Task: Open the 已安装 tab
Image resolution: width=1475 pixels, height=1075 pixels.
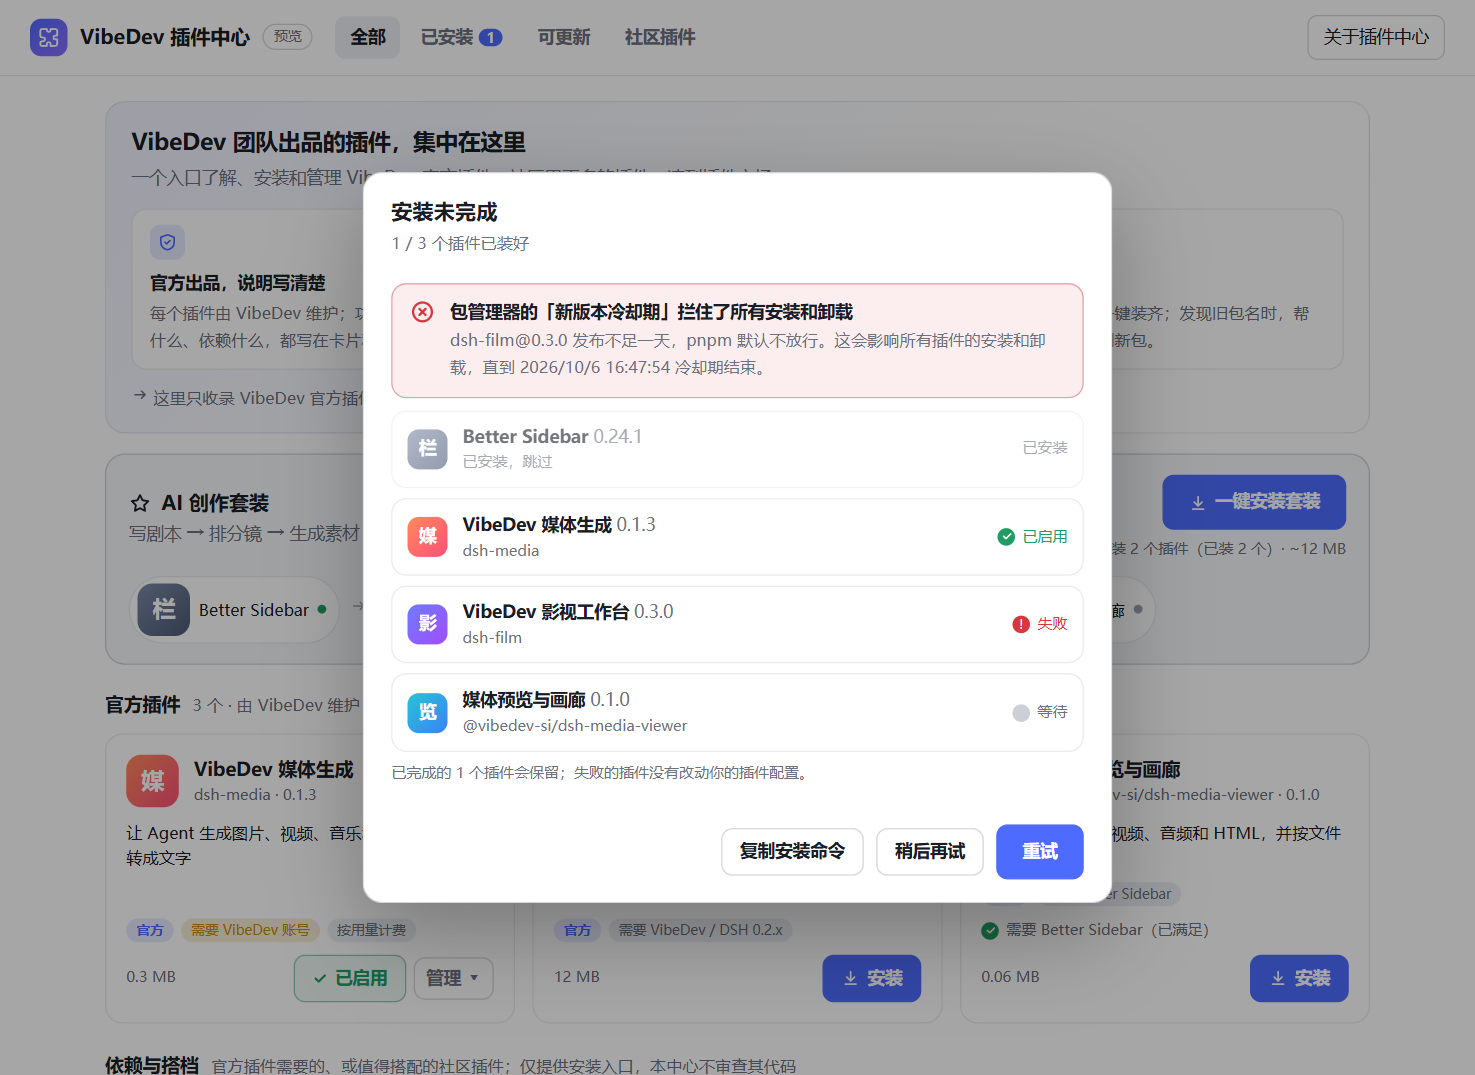Action: [461, 37]
